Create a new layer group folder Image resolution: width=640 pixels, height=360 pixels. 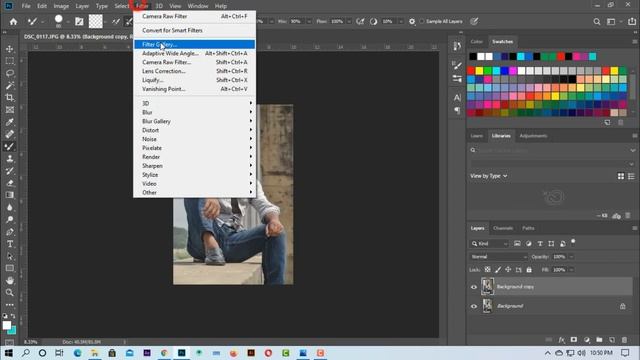click(x=599, y=340)
